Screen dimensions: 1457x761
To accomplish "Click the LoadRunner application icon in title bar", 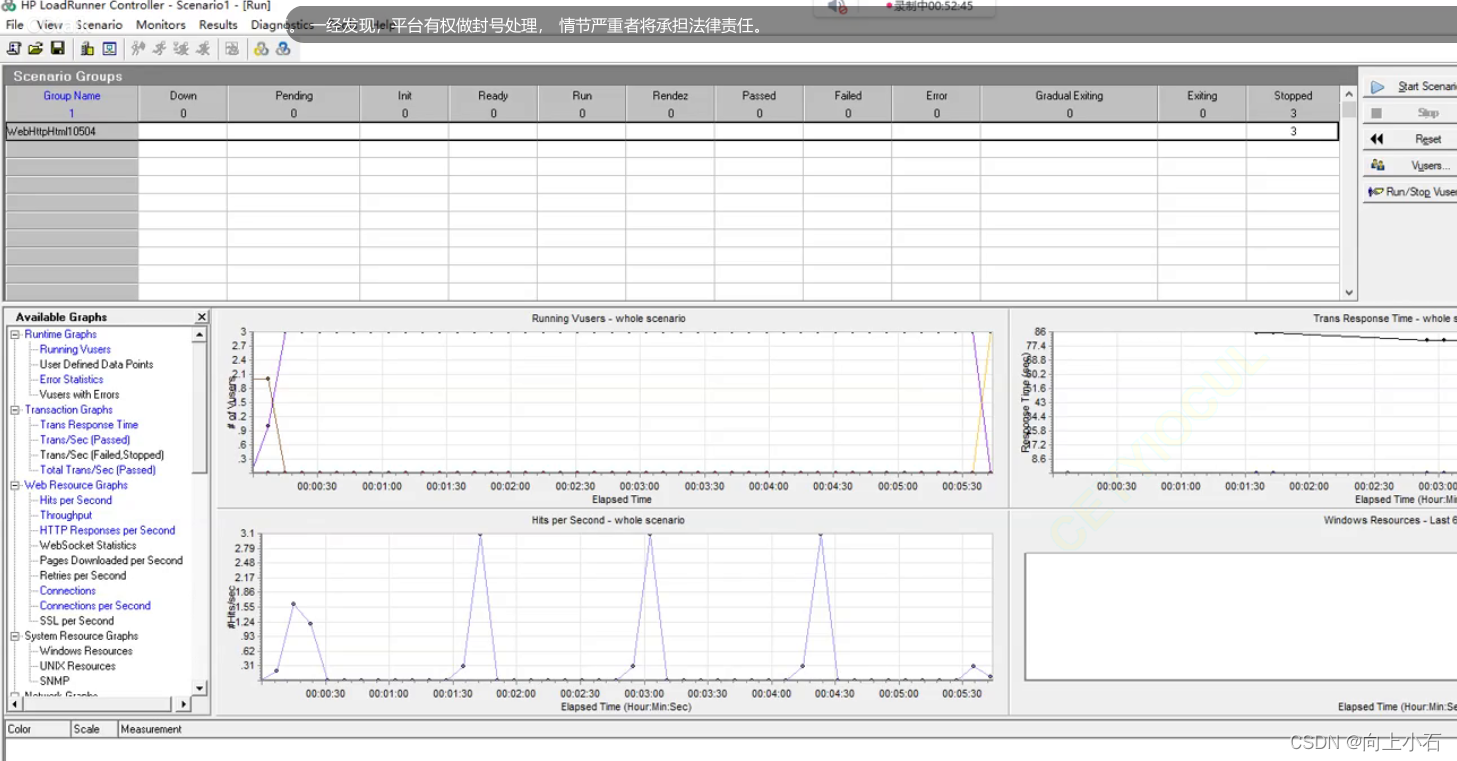I will (x=9, y=6).
